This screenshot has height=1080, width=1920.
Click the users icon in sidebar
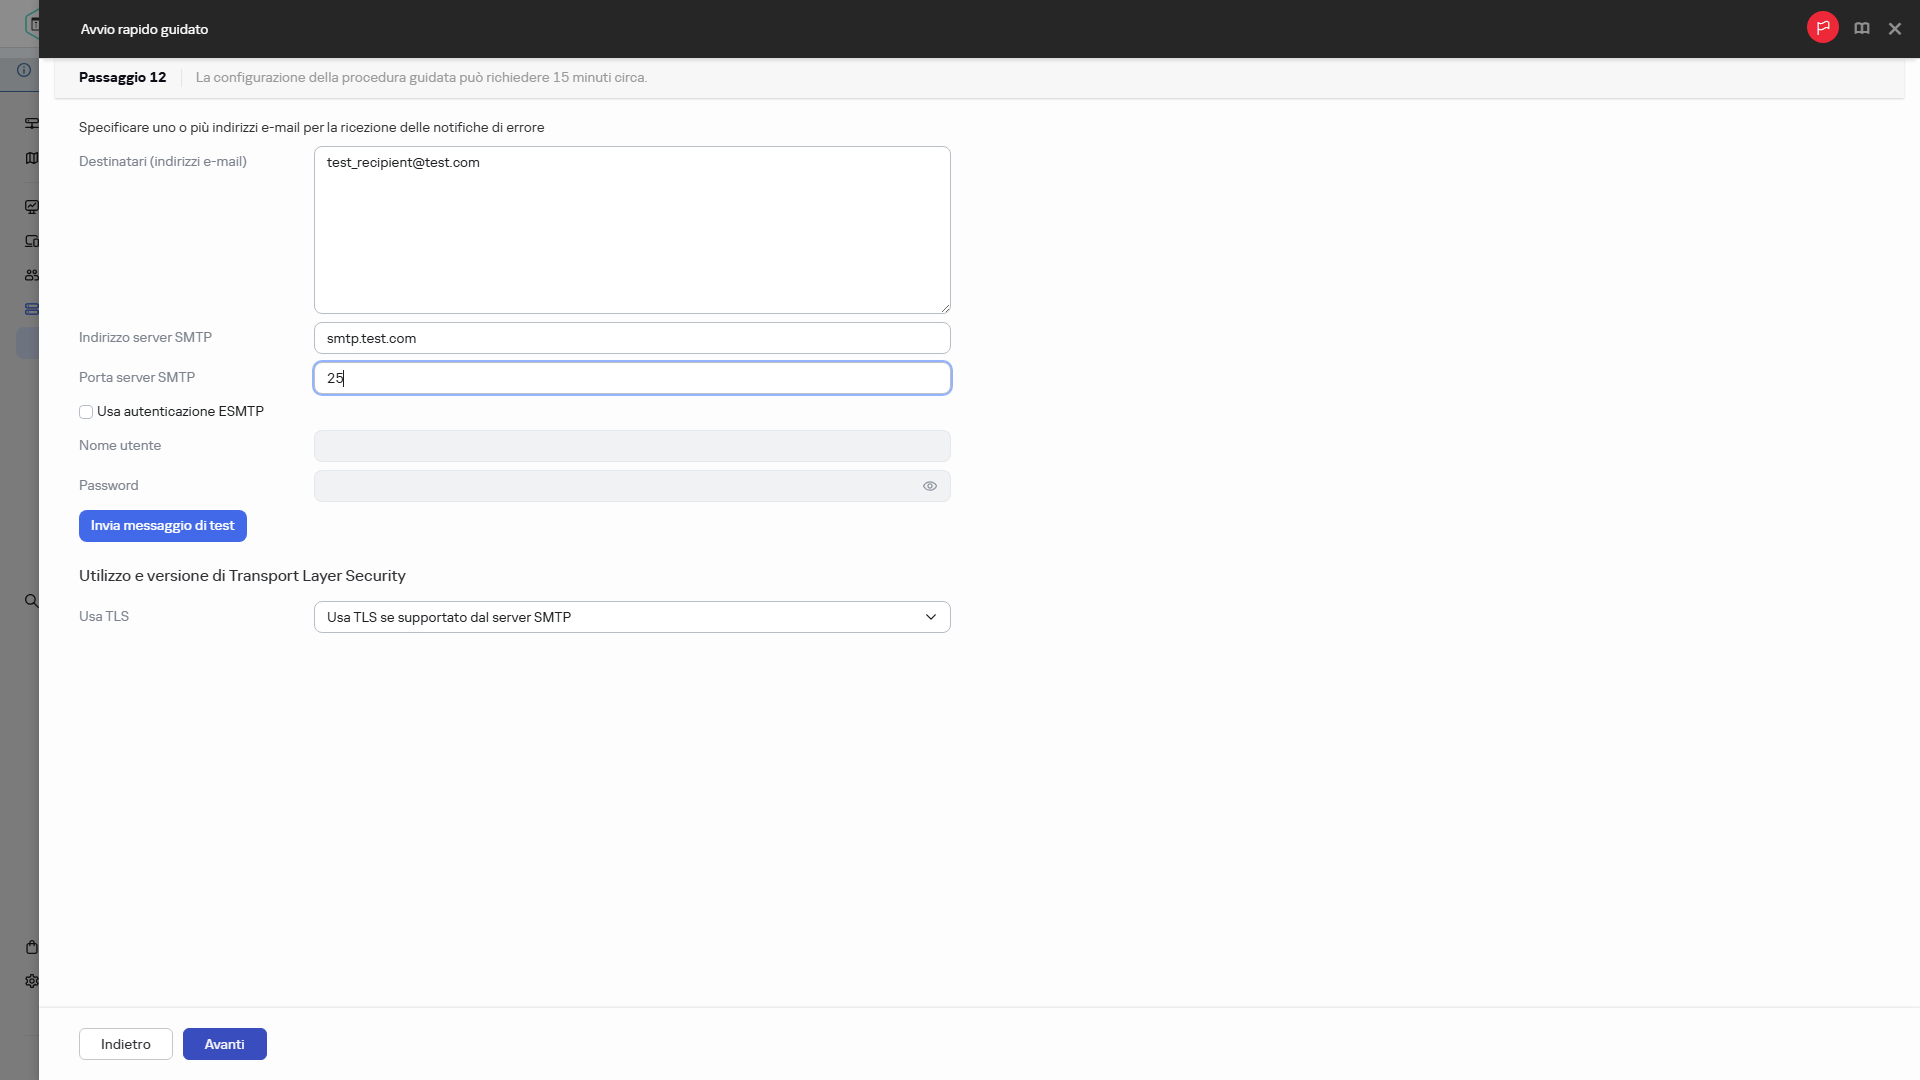coord(31,275)
